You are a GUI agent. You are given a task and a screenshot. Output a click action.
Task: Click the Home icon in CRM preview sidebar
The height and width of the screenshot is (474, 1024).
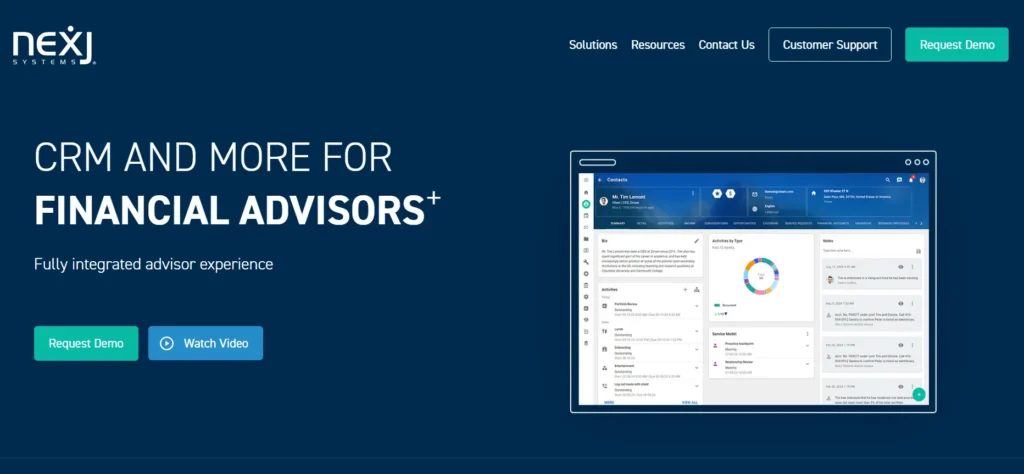(586, 193)
